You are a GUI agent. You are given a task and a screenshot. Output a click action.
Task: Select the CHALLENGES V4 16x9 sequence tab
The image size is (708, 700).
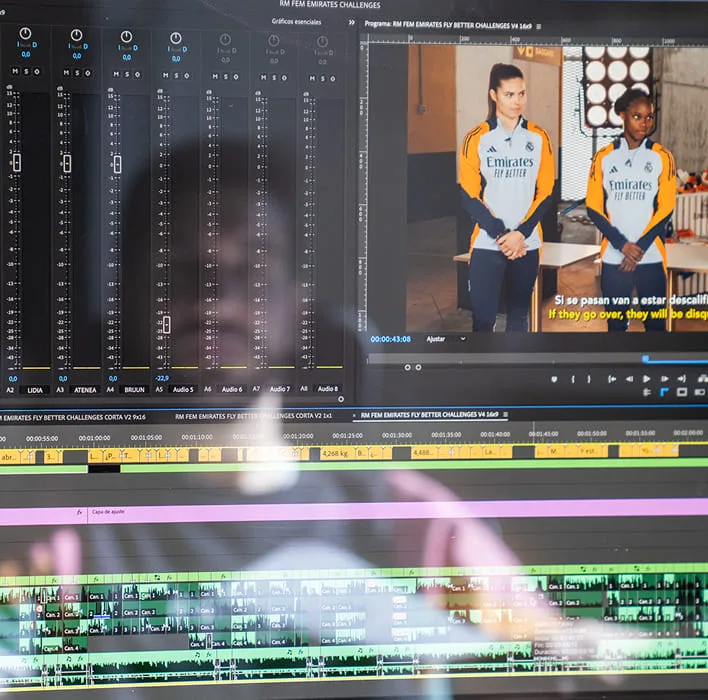tap(429, 415)
